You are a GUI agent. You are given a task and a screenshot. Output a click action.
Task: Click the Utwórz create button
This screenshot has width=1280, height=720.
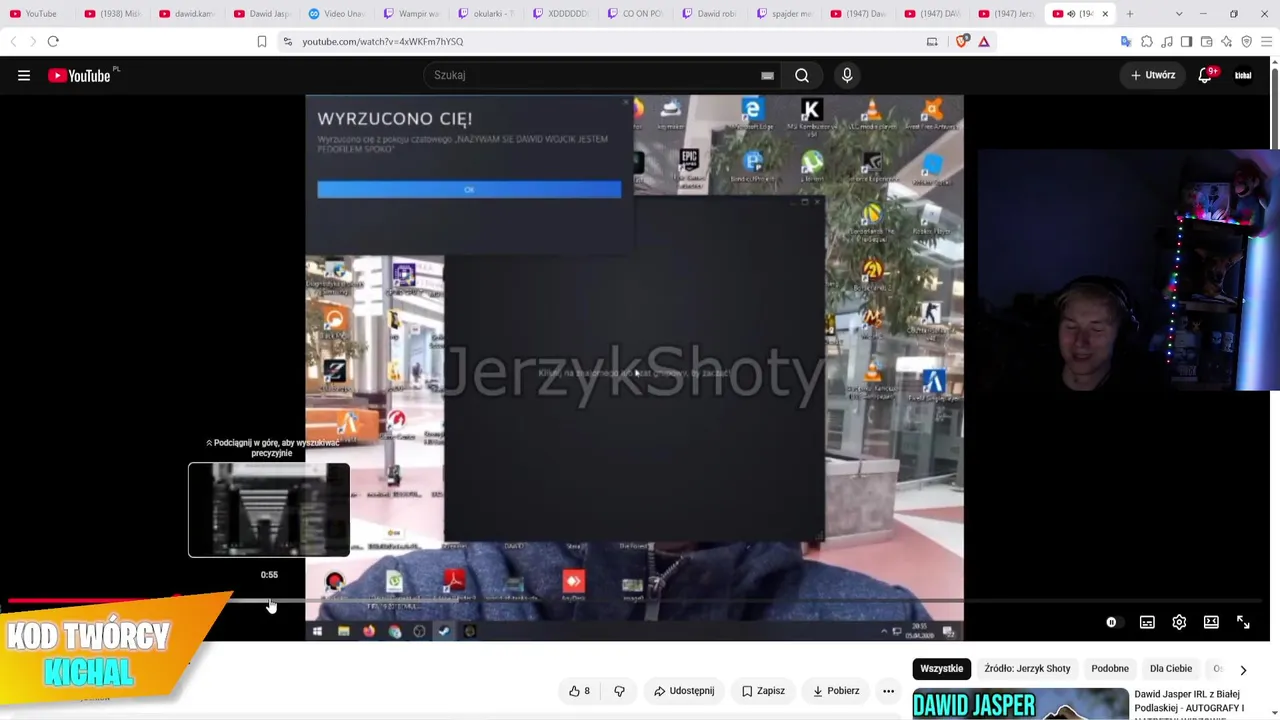[1153, 75]
